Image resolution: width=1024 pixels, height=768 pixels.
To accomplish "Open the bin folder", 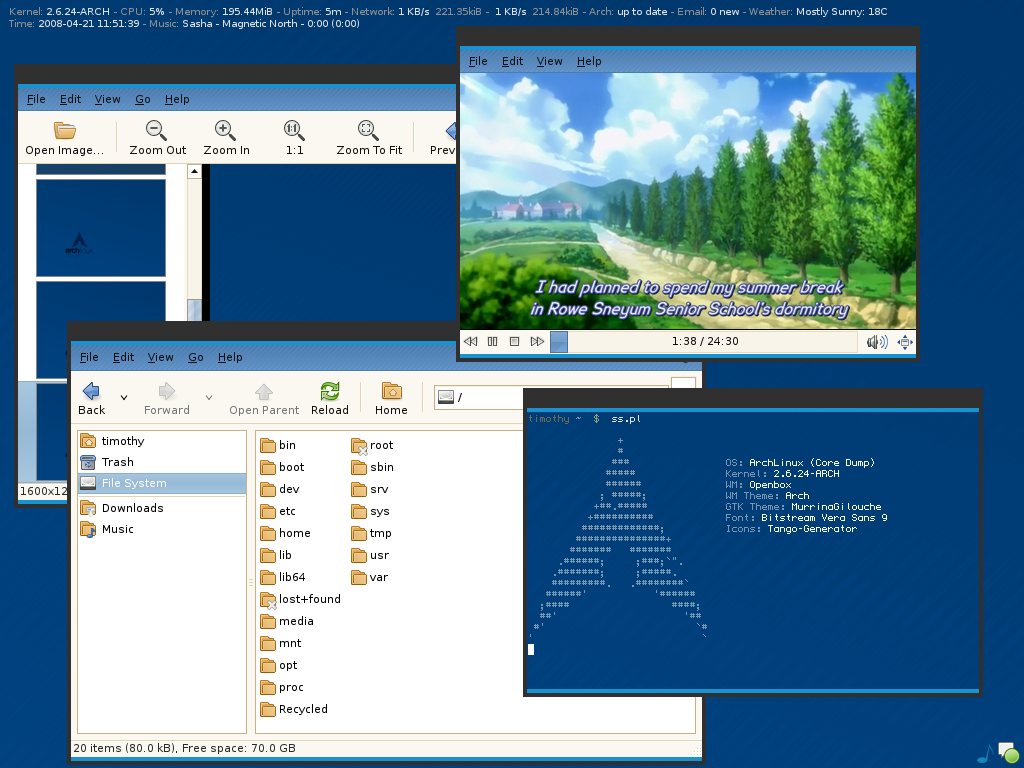I will (x=278, y=445).
